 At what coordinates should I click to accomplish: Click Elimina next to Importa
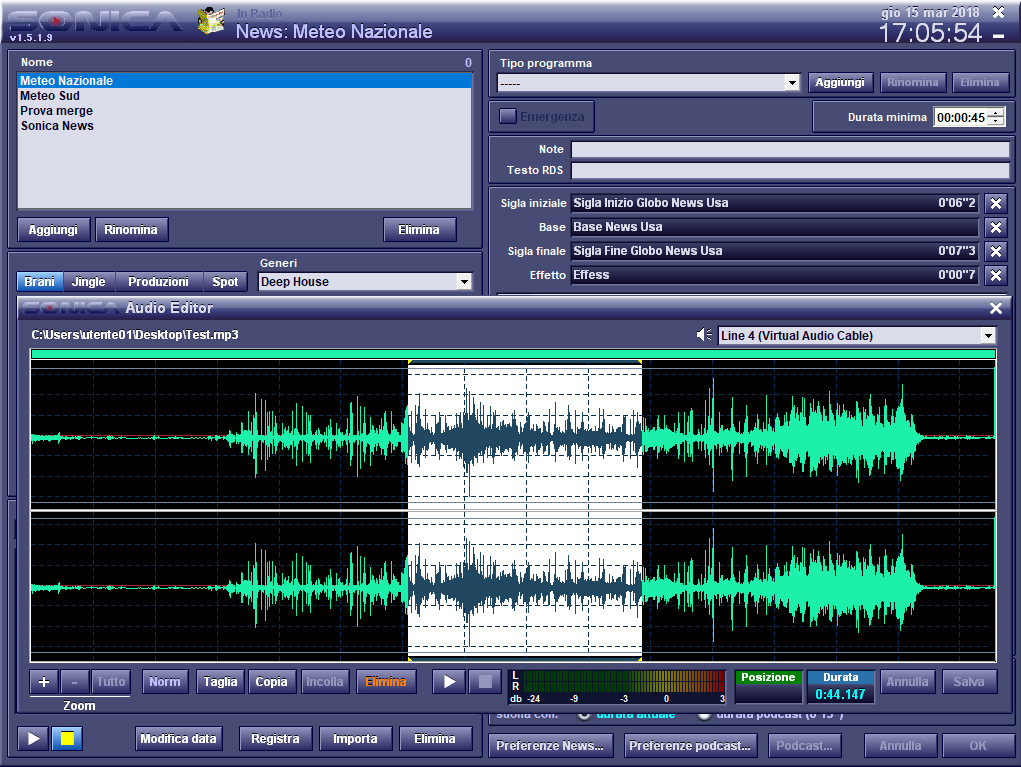pos(435,739)
